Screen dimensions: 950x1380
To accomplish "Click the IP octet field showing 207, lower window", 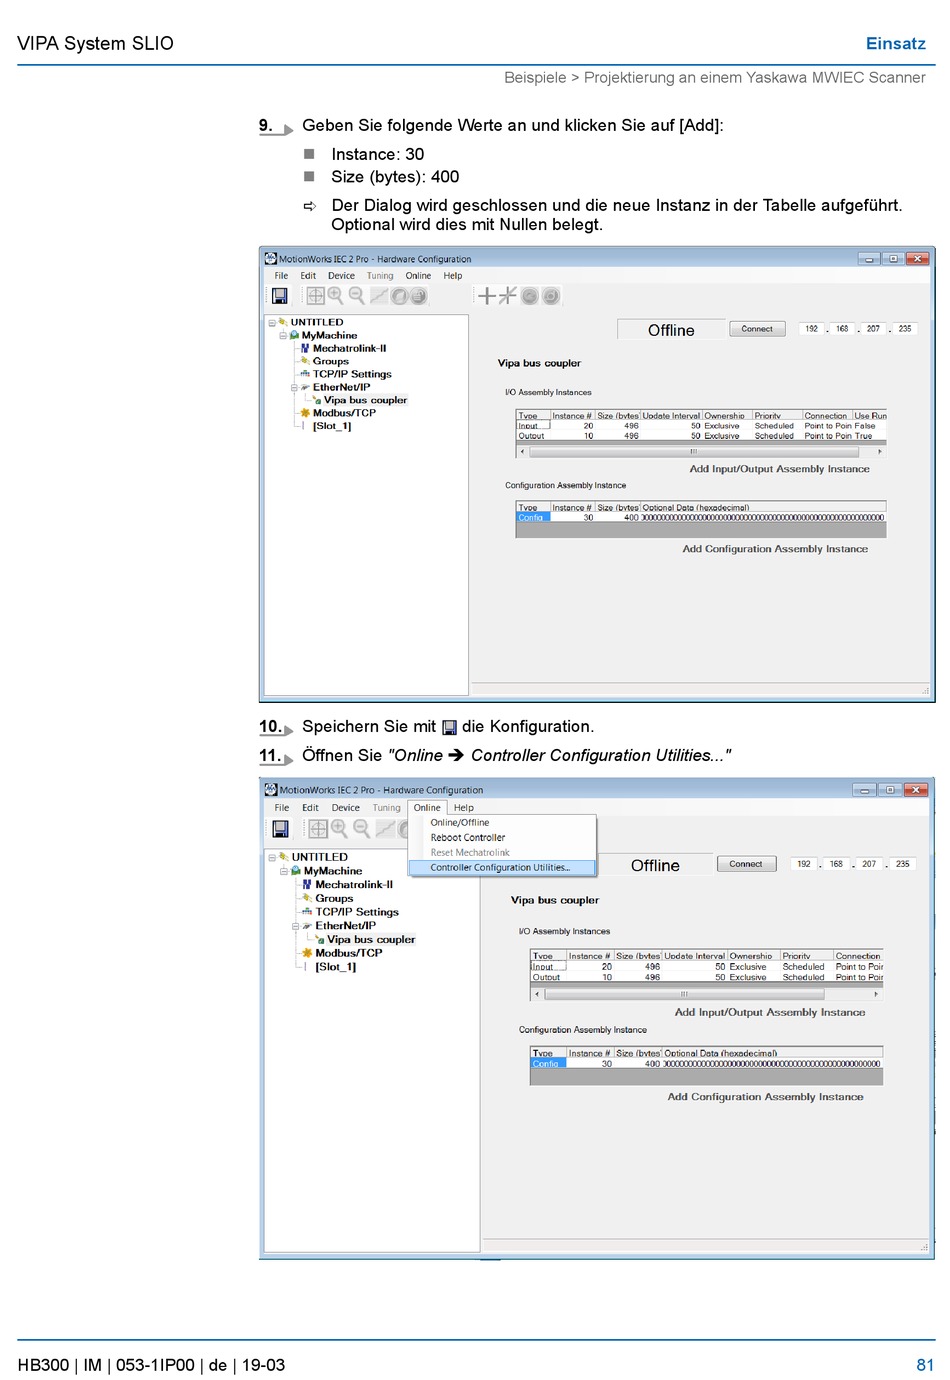I will tap(869, 864).
